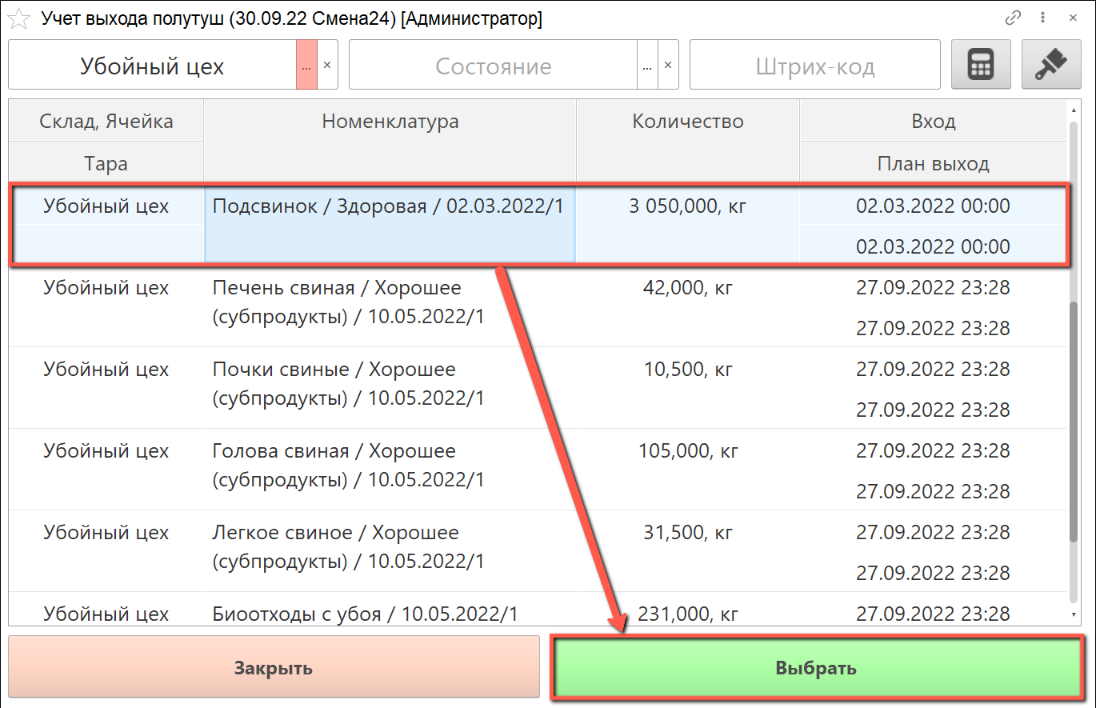This screenshot has width=1096, height=708.
Task: Click into the Штрих-код input field
Action: point(814,67)
